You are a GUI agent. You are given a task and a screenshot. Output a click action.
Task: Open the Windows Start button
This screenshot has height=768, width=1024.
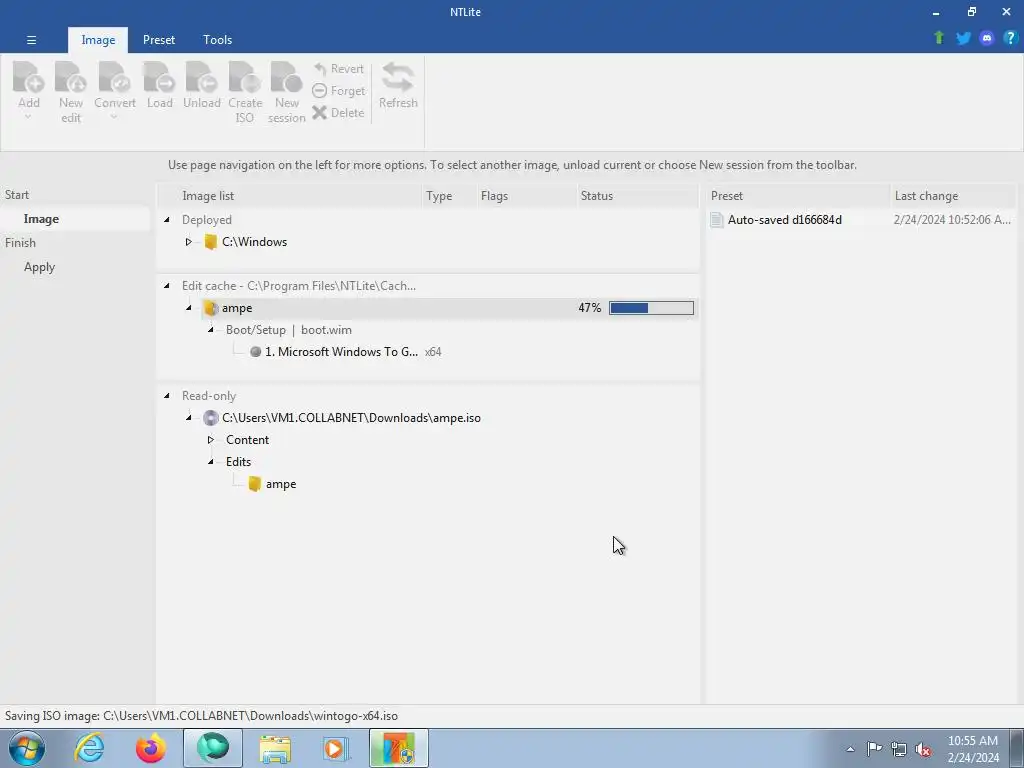coord(27,748)
